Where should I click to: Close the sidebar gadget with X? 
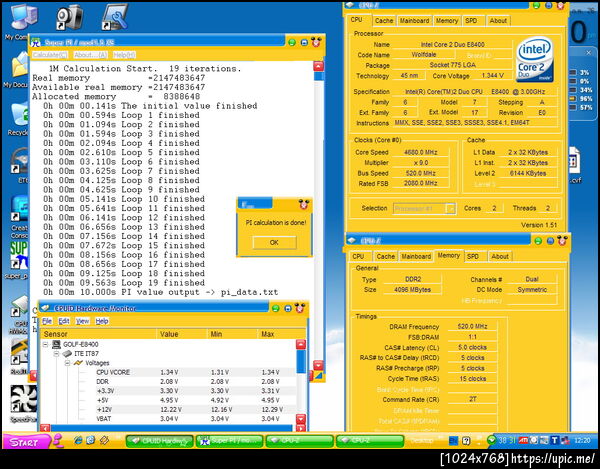click(589, 53)
